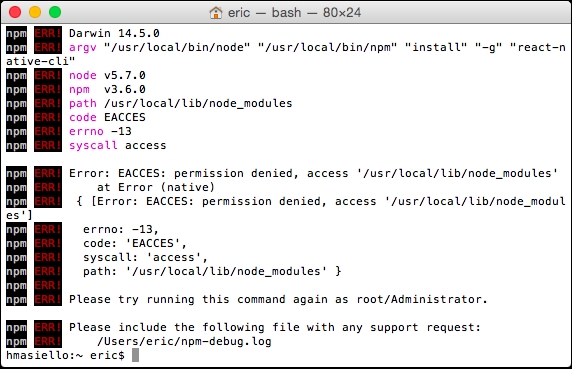
Task: Click the "at Error (native)" stack line
Action: point(156,187)
